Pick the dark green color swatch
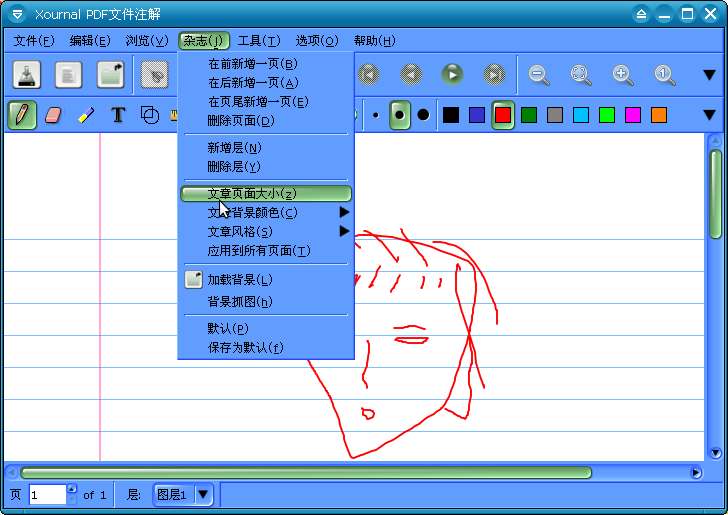This screenshot has height=515, width=728. point(529,115)
